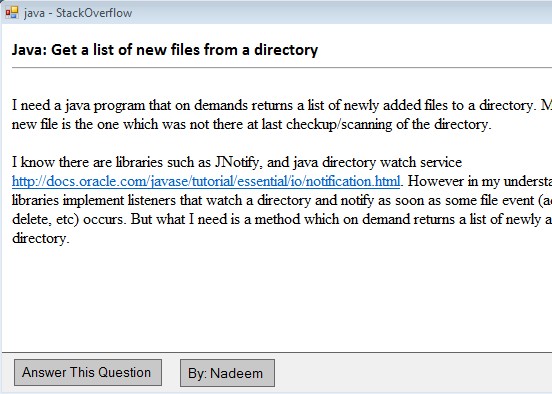Click the line starting 'delete, etc) occurs'
The height and width of the screenshot is (394, 552).
(x=282, y=219)
